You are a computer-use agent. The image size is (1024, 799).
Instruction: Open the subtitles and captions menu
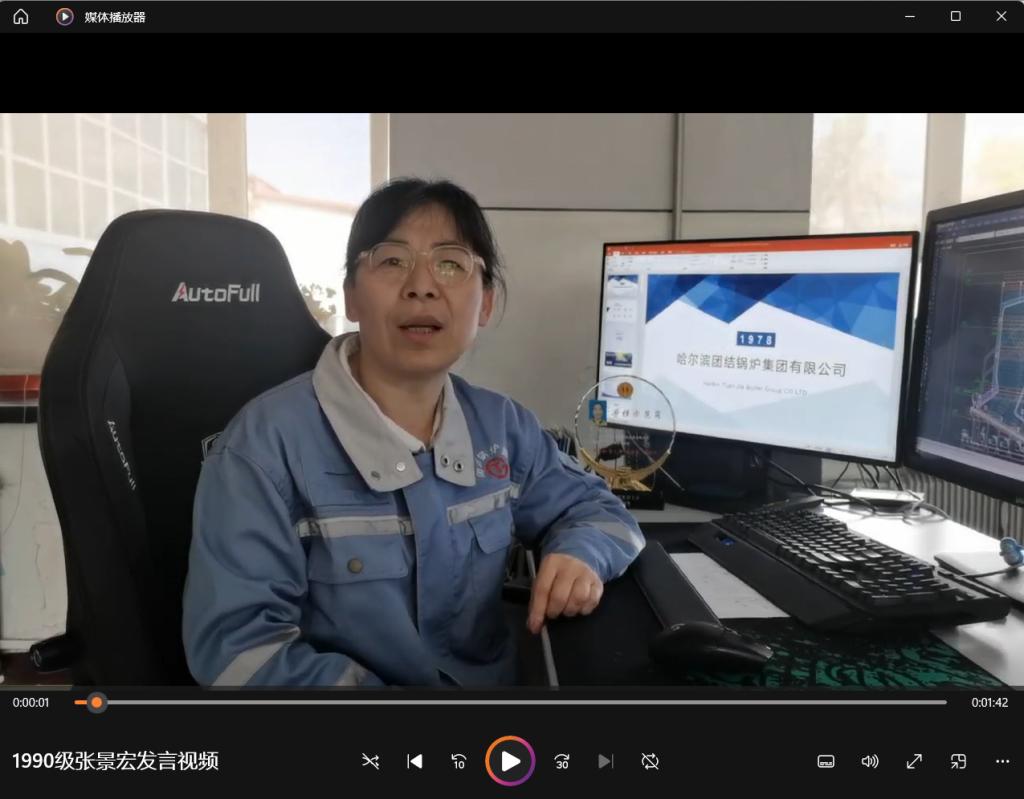pyautogui.click(x=826, y=761)
